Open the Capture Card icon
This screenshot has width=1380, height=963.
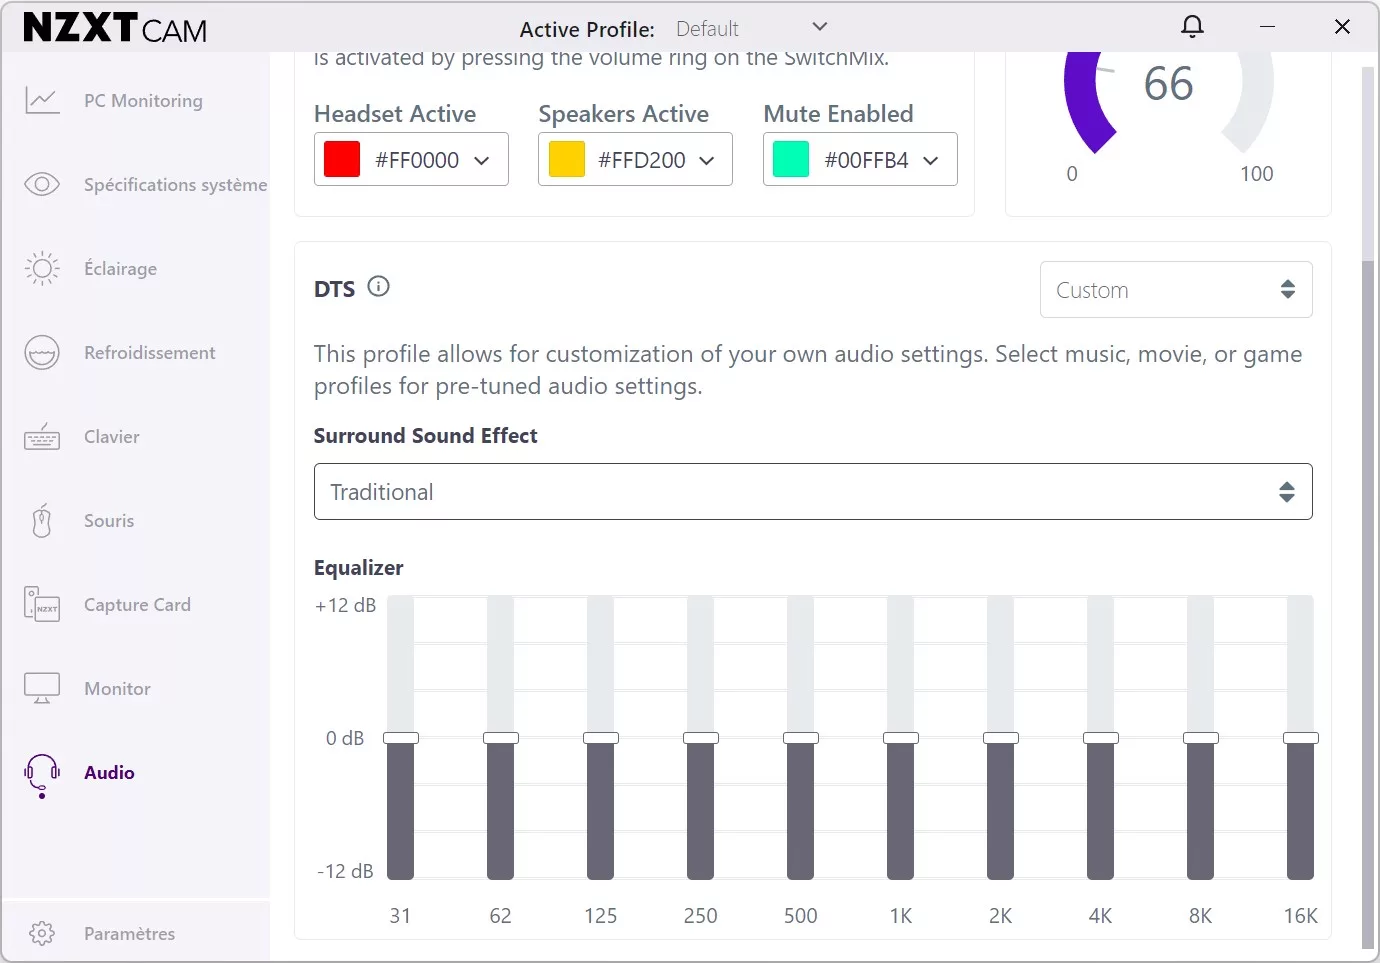(42, 605)
